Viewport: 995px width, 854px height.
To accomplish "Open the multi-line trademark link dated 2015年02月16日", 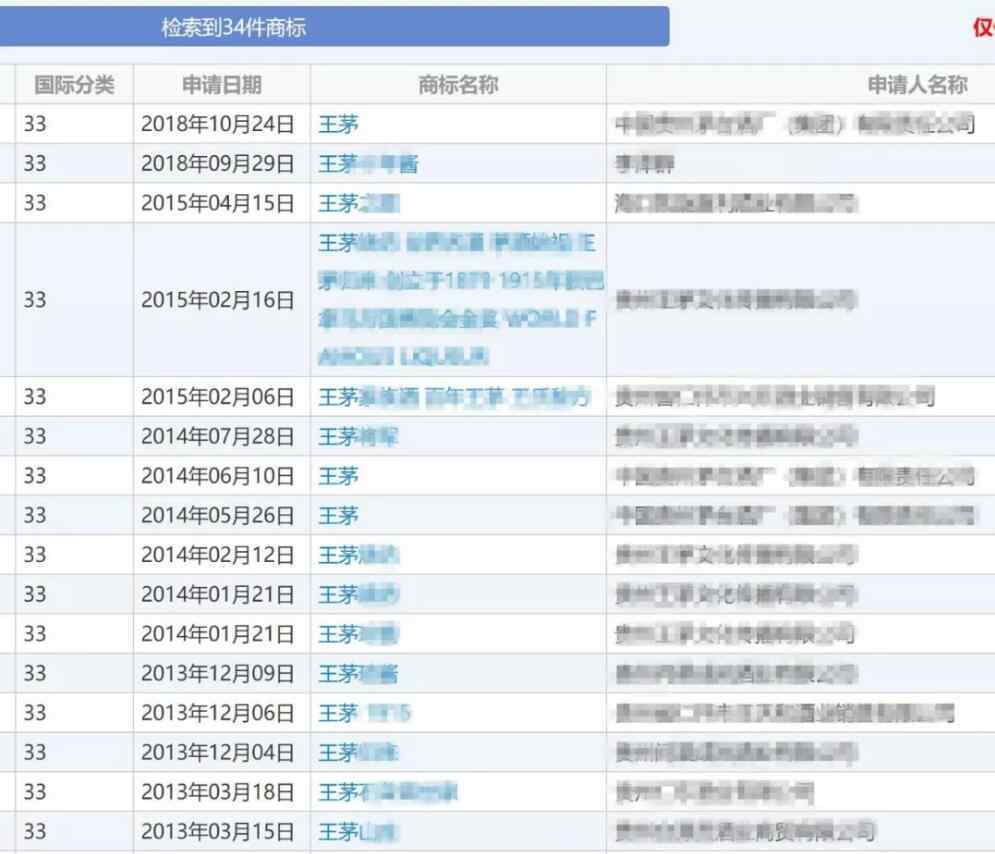I will coord(460,299).
